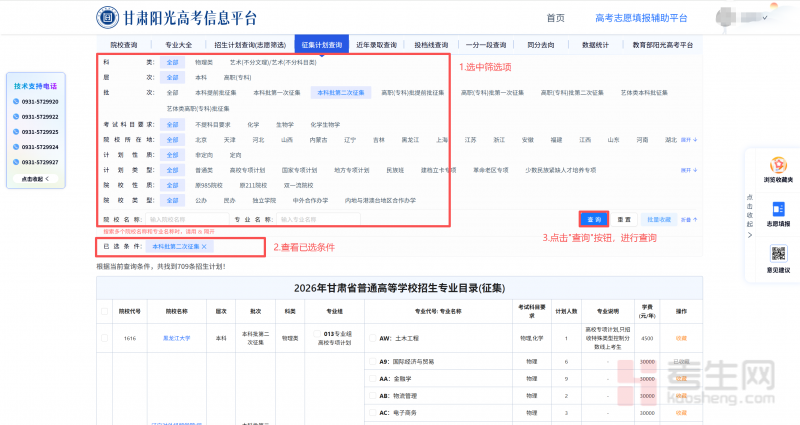This screenshot has width=800, height=425.
Task: Open the 招生计划查询(志愿筛选) tab
Action: [x=250, y=45]
